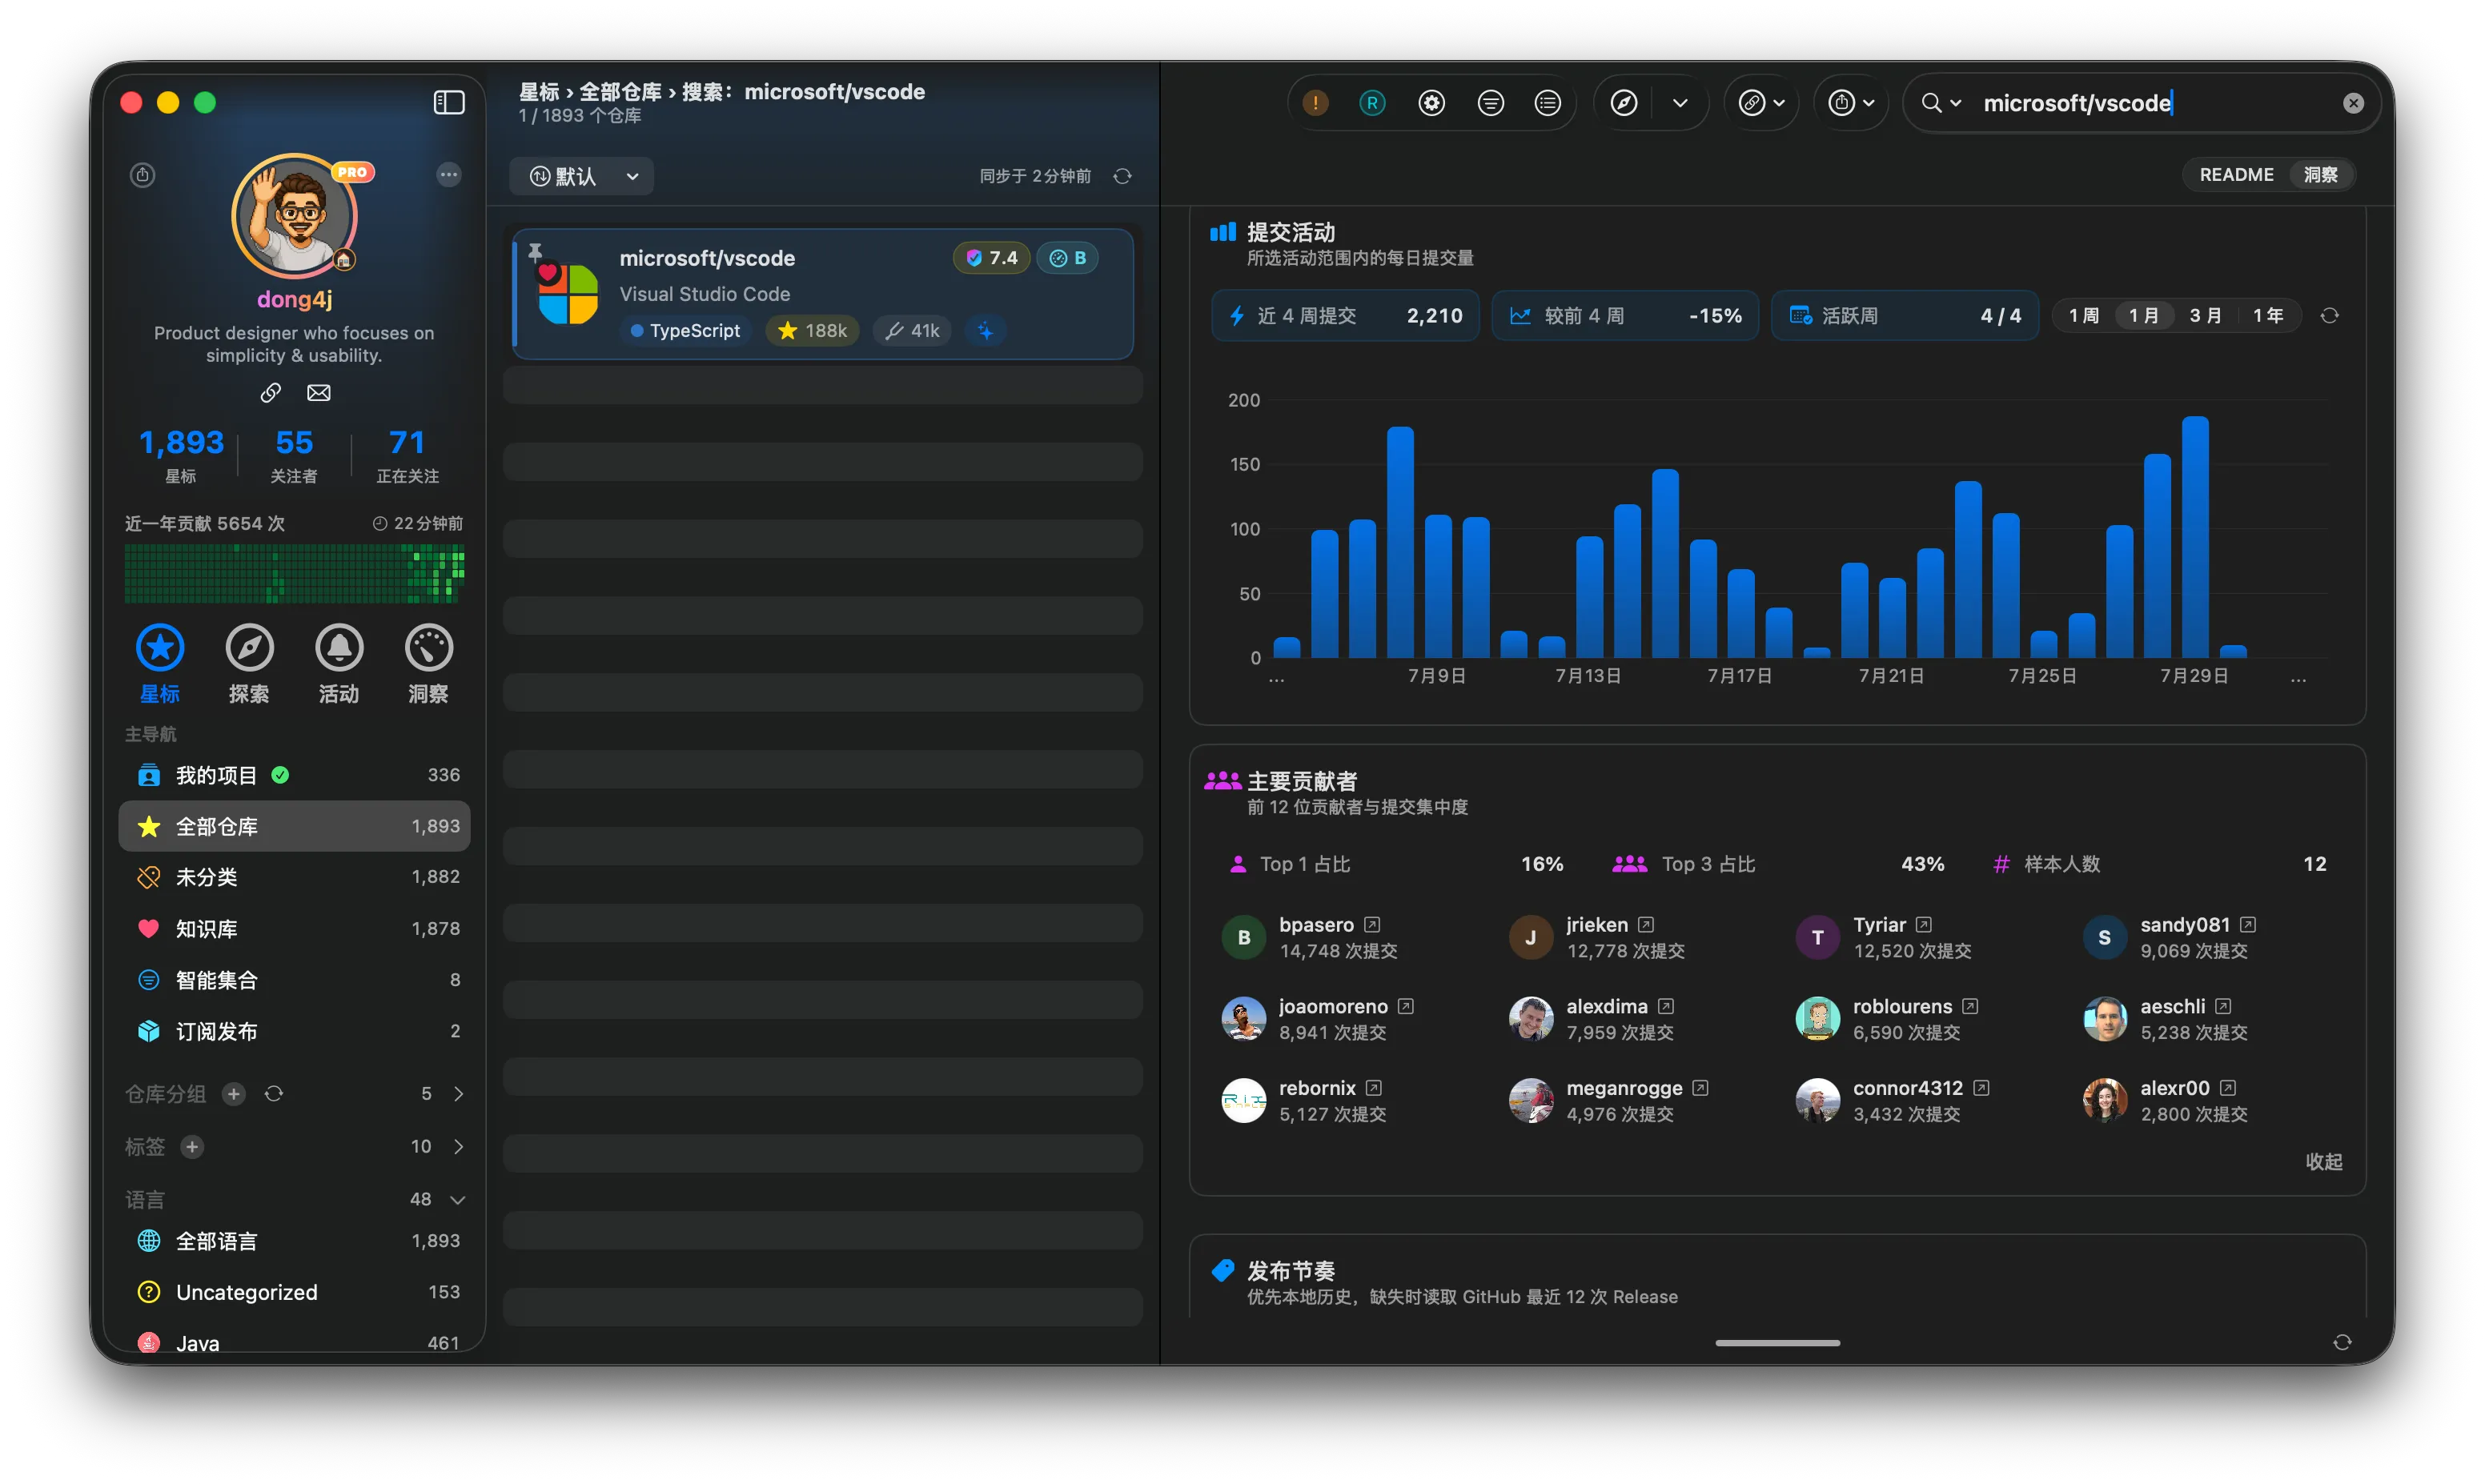Expand the 标签 section chevron
The image size is (2485, 1484).
(x=458, y=1147)
